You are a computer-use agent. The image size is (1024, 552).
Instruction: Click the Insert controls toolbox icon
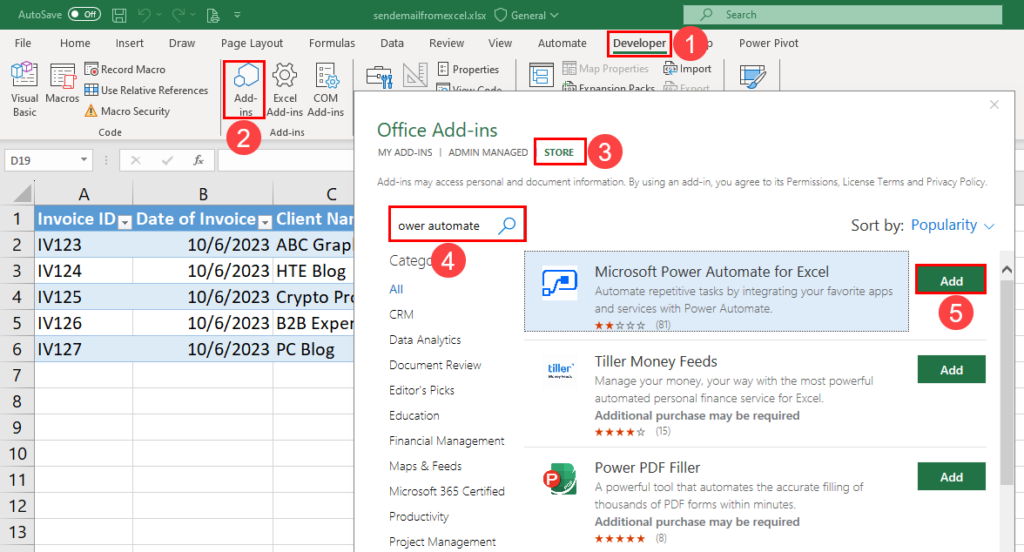click(379, 76)
